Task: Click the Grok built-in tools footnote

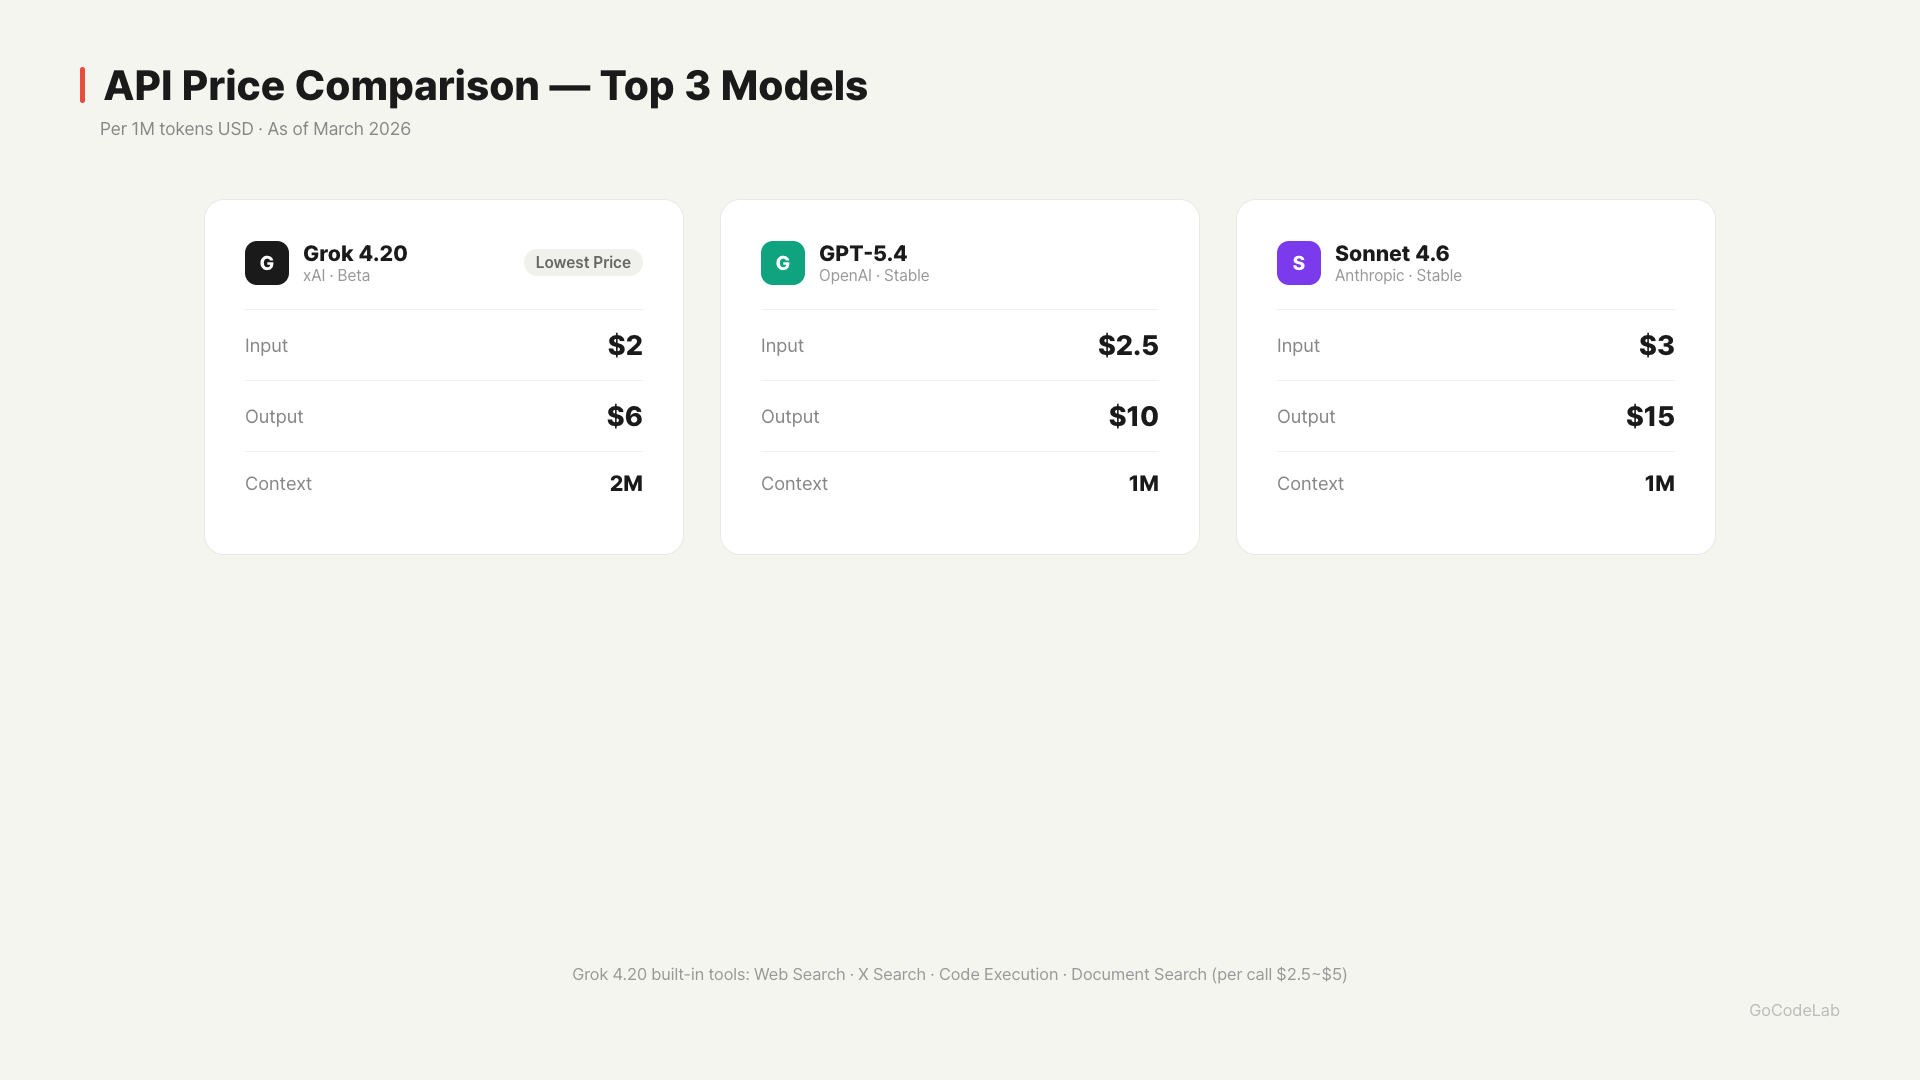Action: coord(959,974)
